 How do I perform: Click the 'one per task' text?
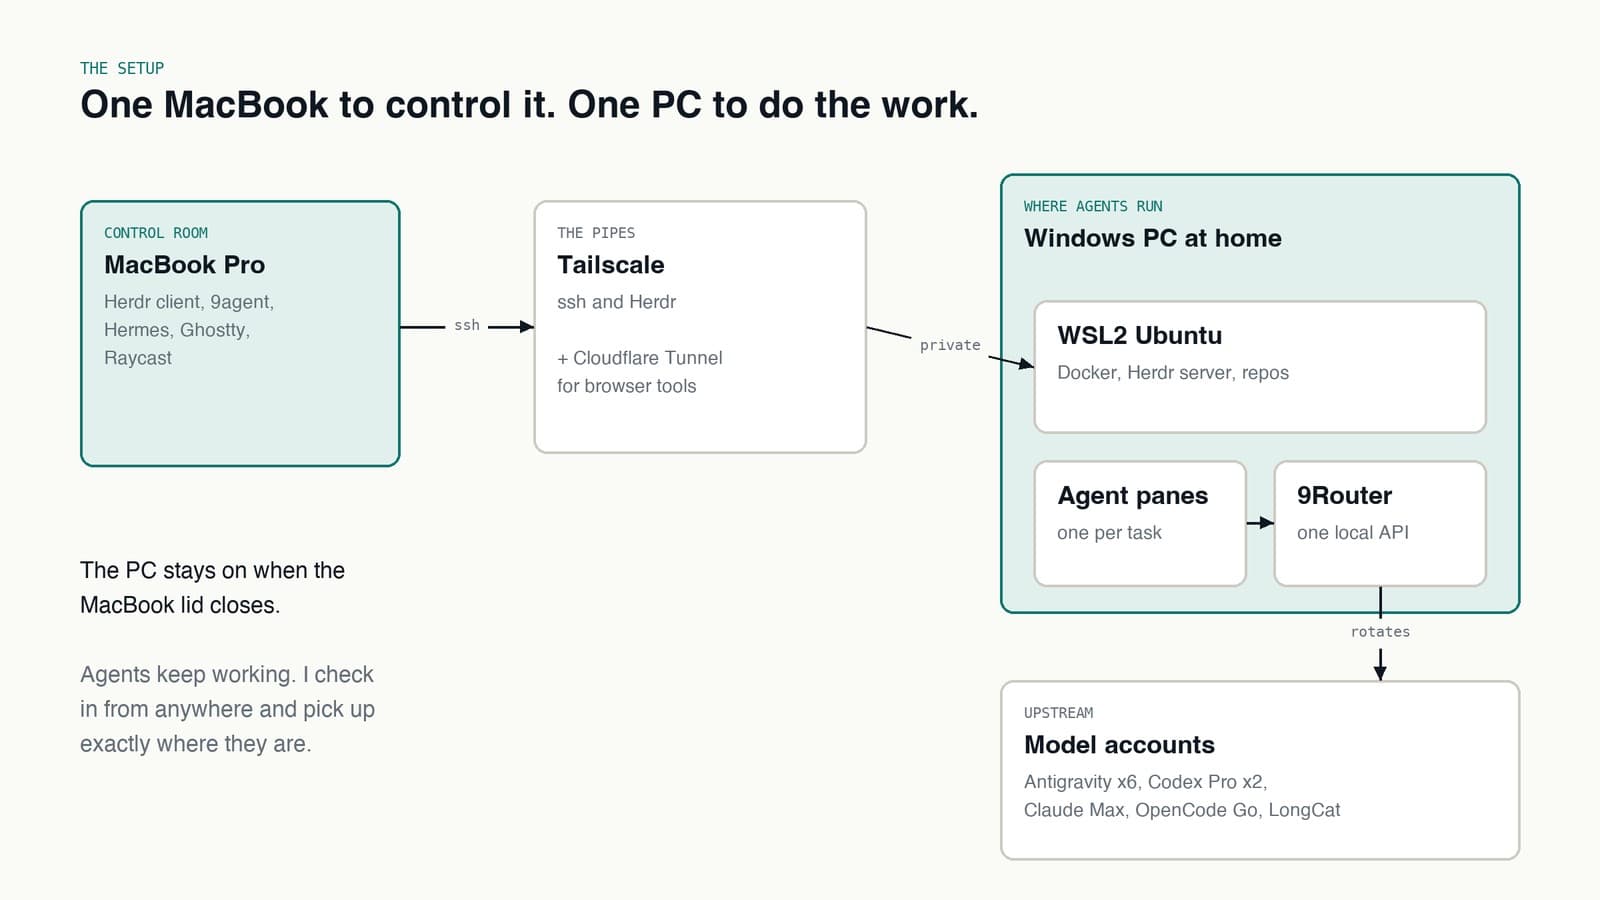(x=1109, y=533)
